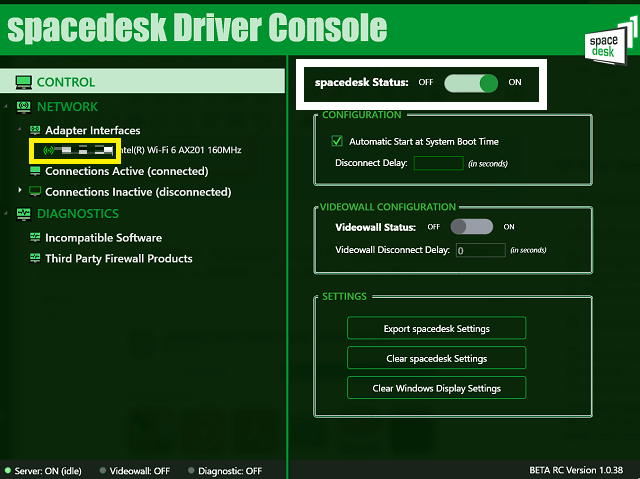Select Connections Inactive (disconnected) entry
The width and height of the screenshot is (640, 479).
pos(138,192)
